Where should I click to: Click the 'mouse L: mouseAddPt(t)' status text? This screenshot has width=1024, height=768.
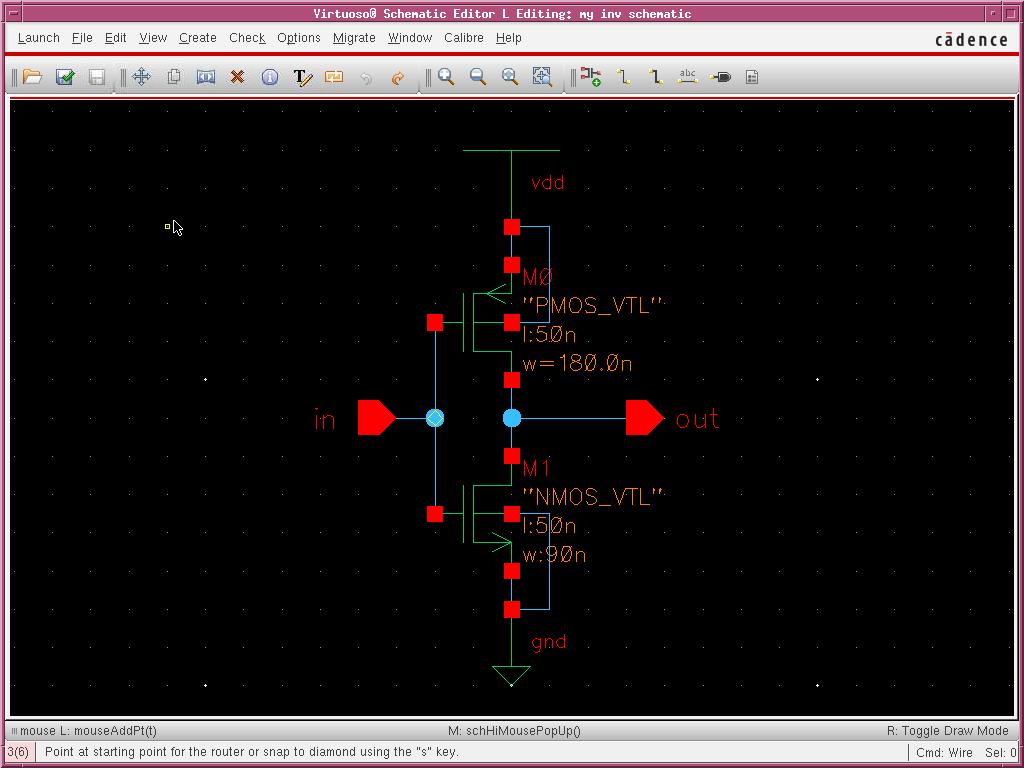click(88, 731)
